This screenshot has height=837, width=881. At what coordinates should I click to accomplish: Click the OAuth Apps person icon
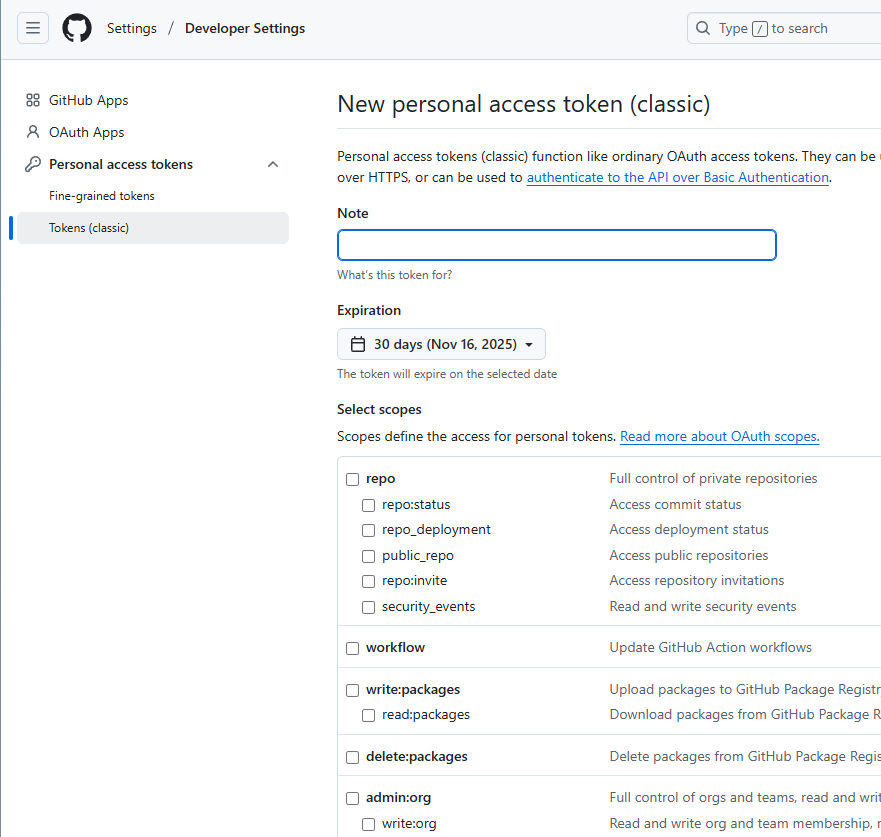[x=33, y=132]
